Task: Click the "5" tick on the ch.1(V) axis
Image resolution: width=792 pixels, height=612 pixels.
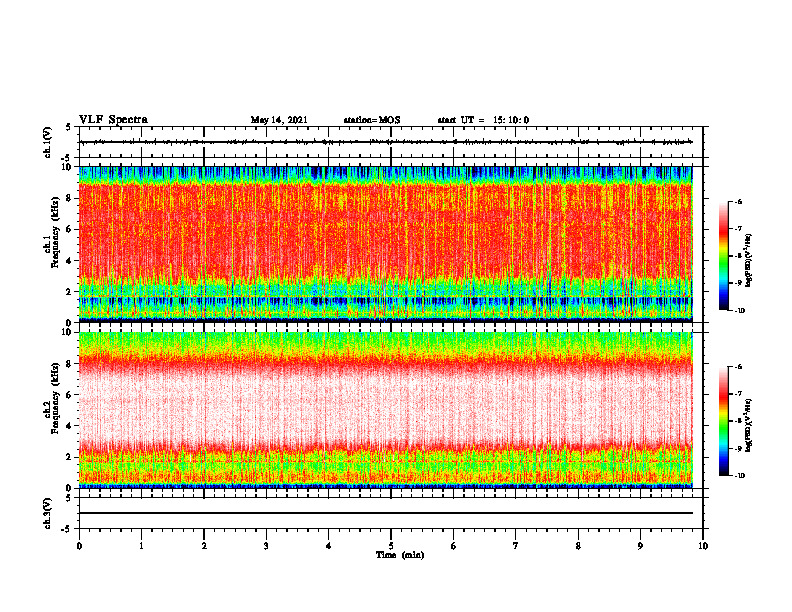Action: point(69,128)
